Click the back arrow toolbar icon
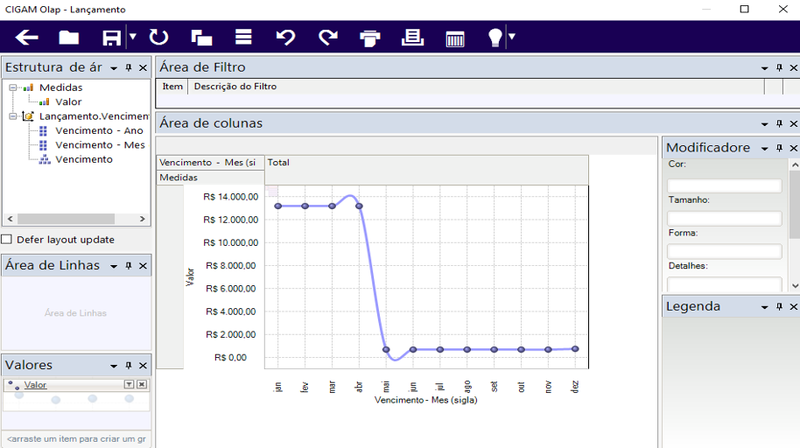 (27, 37)
